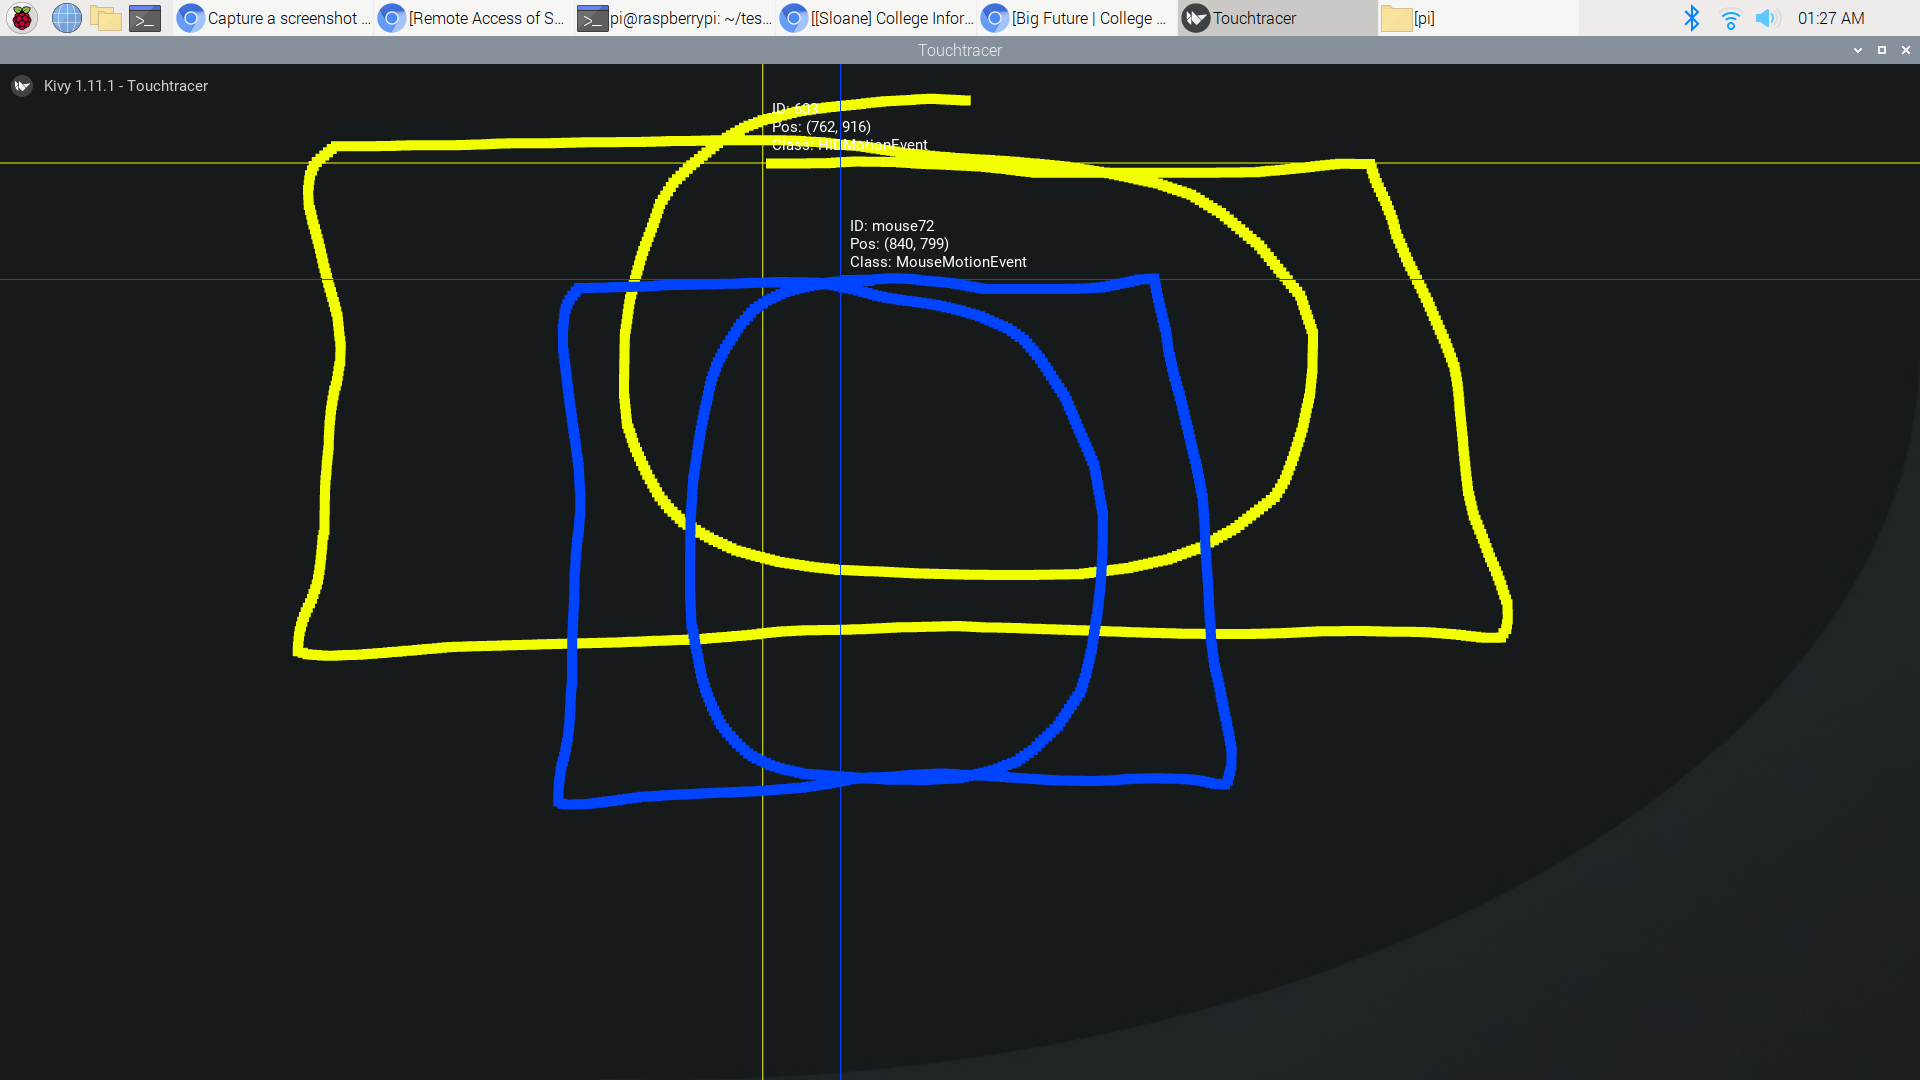Open the Wi-Fi status icon
Screen dimensions: 1920x1080
click(x=1730, y=18)
